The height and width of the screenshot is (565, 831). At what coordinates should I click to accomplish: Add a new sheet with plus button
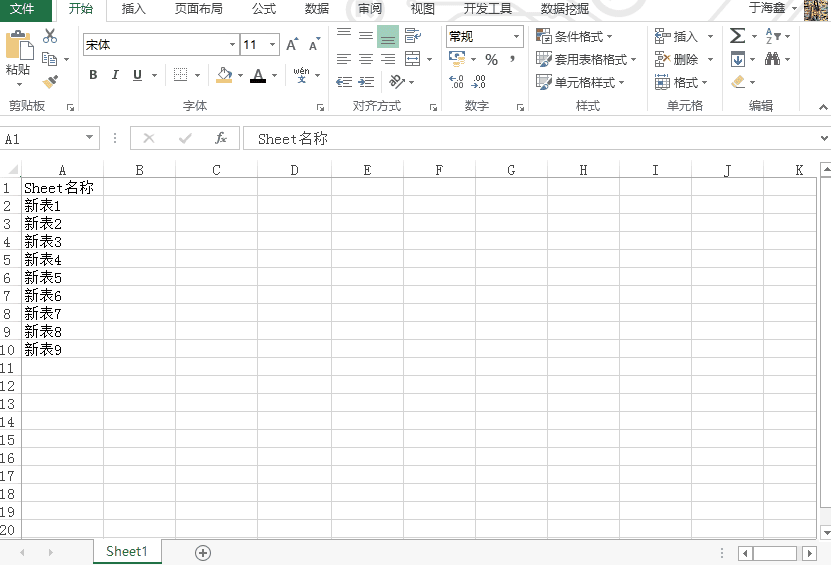coord(202,553)
